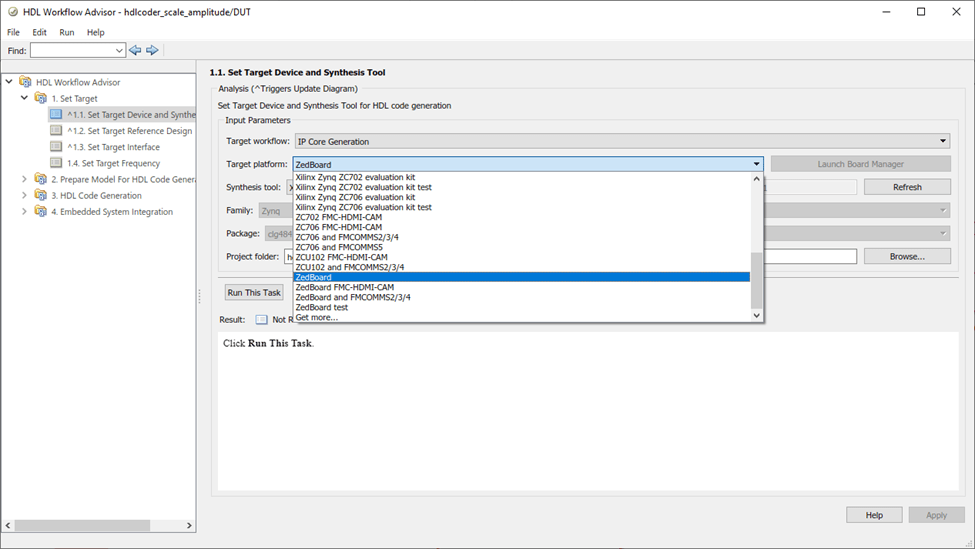Click the Refresh button
This screenshot has height=549, width=975.
[907, 187]
